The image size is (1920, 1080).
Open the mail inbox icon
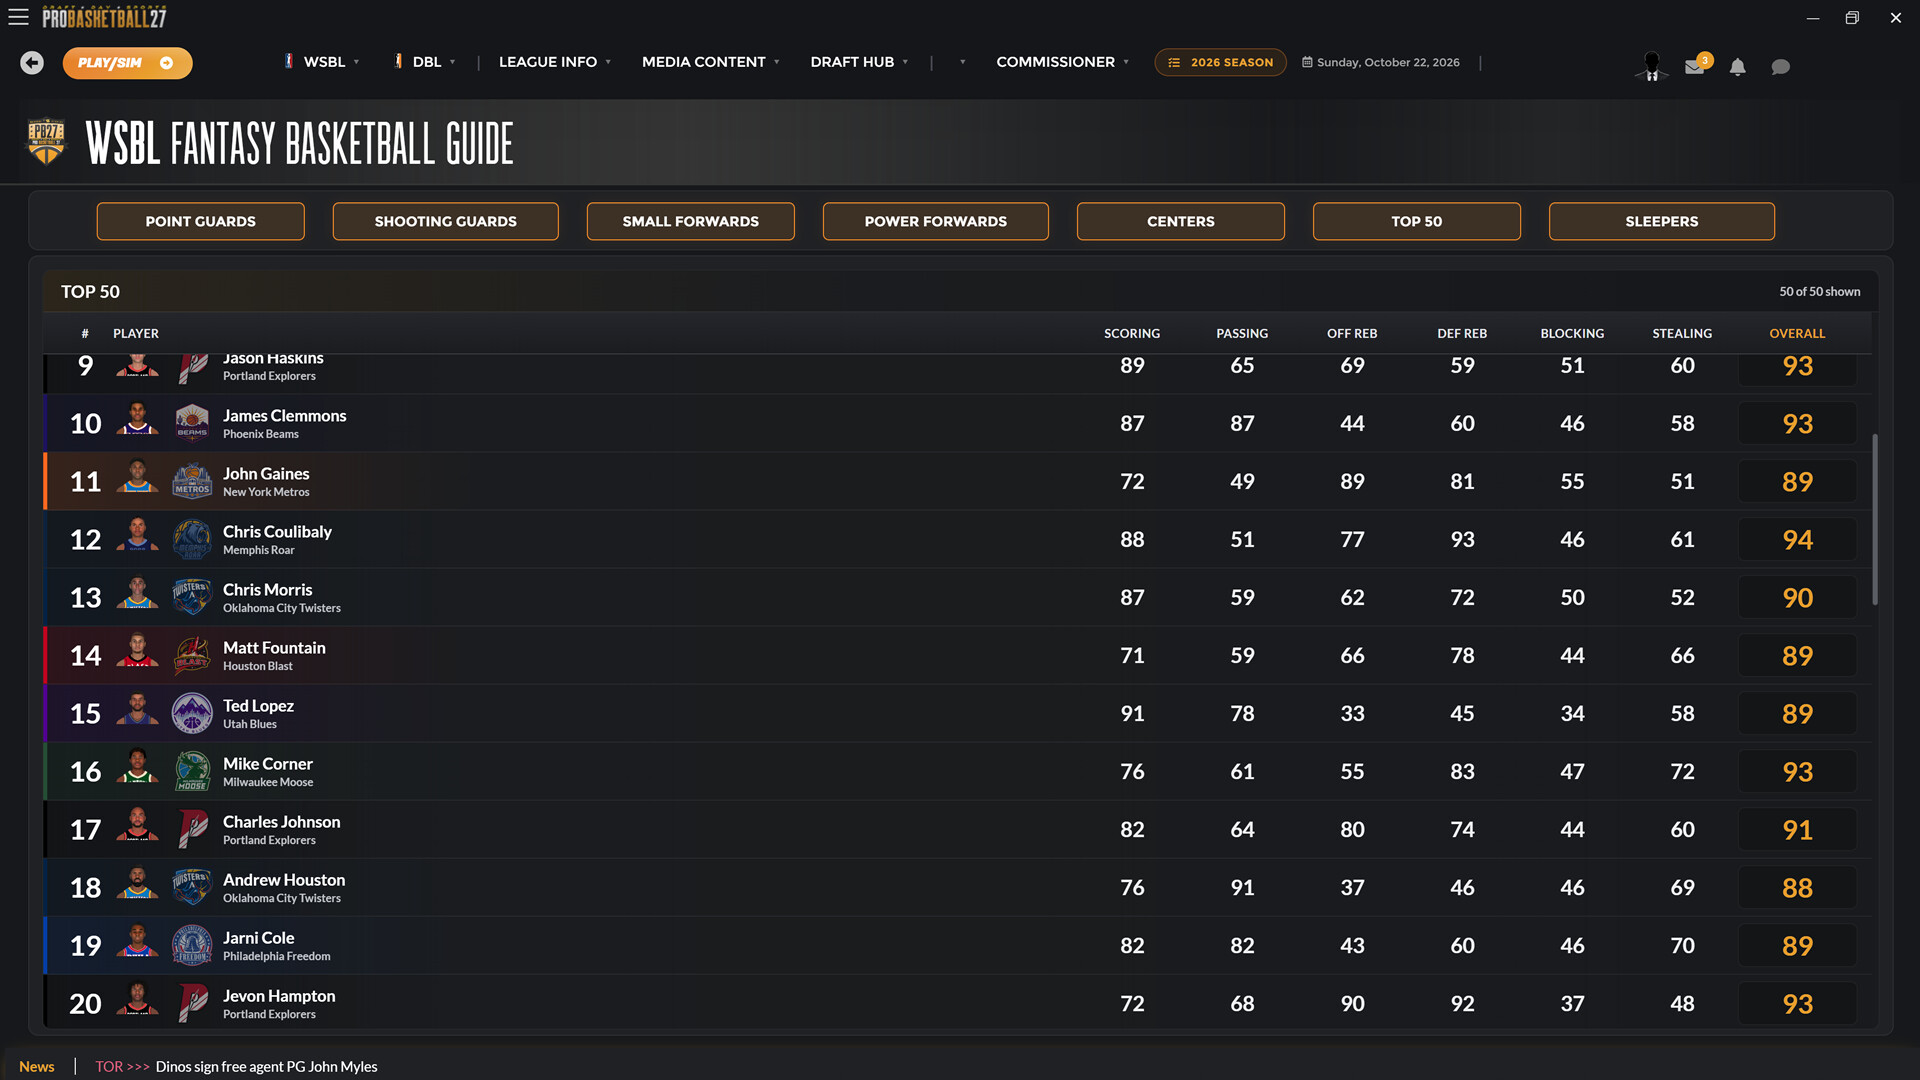pos(1695,66)
